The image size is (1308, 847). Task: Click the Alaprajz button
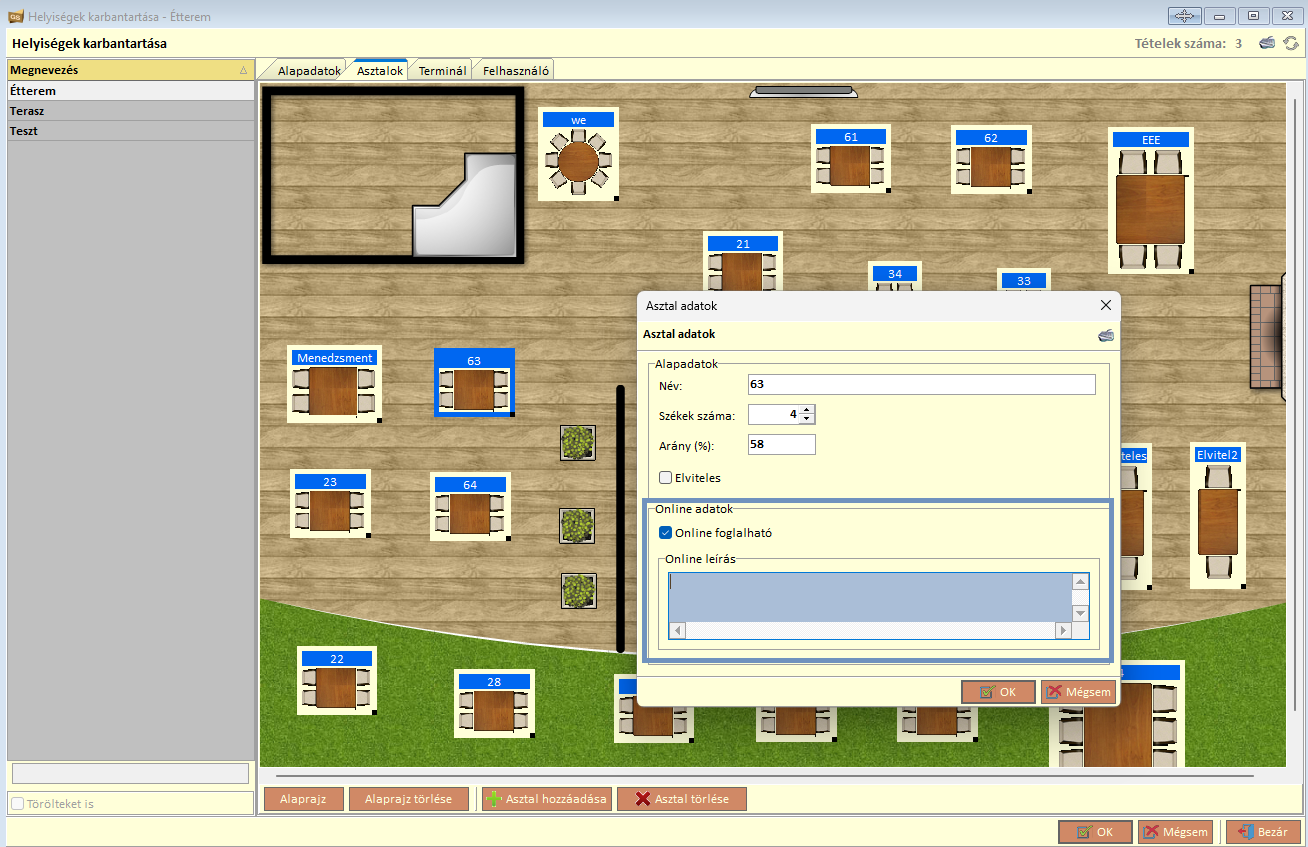pyautogui.click(x=303, y=799)
